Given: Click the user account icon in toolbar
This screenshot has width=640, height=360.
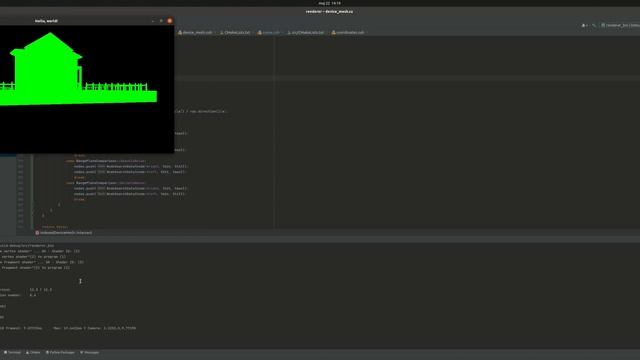Looking at the screenshot, I should 584,25.
